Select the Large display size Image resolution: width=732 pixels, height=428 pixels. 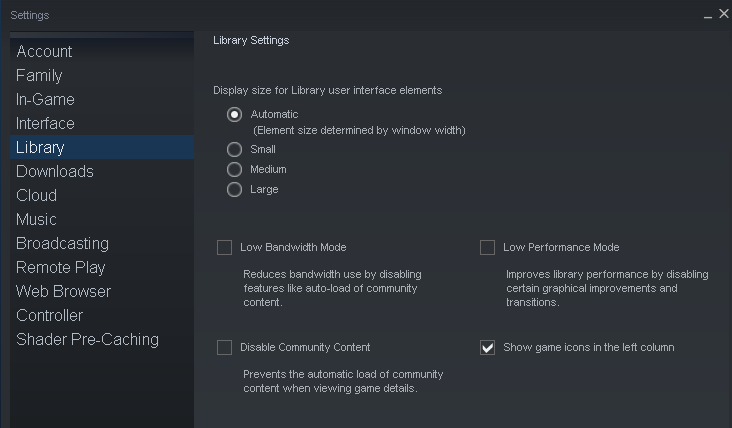235,190
